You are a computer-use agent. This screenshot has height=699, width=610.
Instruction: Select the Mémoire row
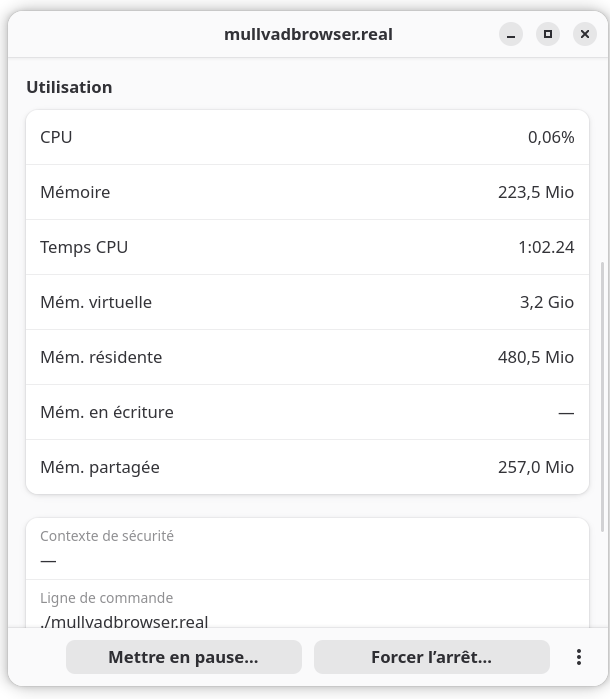[307, 192]
